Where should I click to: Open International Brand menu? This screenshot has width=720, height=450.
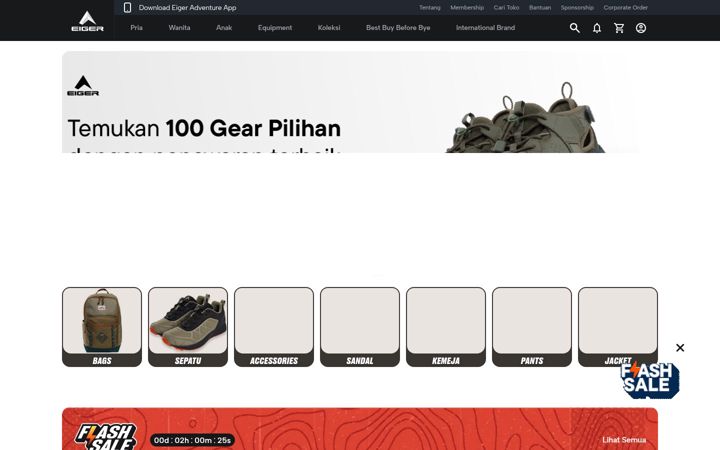pyautogui.click(x=485, y=28)
